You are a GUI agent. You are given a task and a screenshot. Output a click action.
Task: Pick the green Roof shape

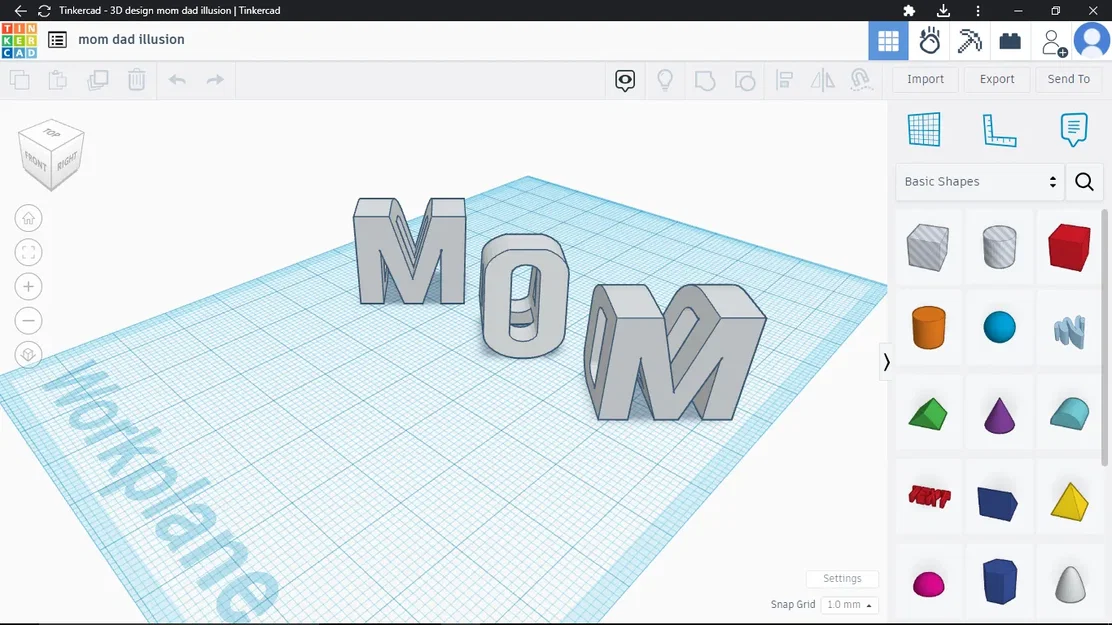928,414
